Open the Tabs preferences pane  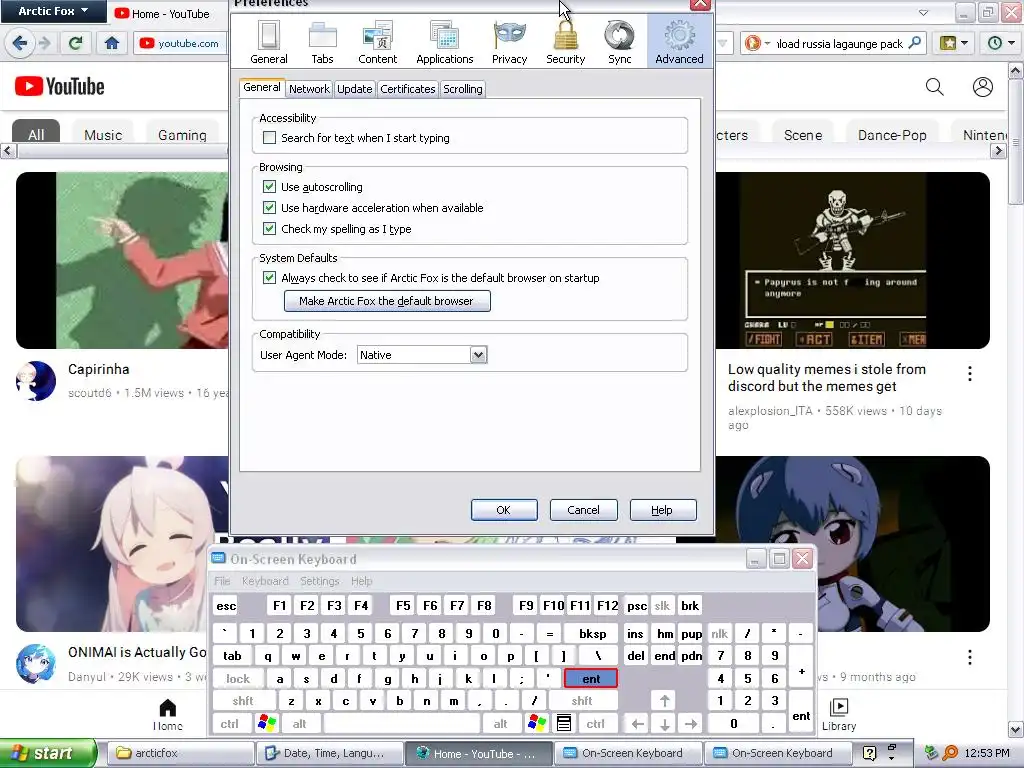coord(322,42)
